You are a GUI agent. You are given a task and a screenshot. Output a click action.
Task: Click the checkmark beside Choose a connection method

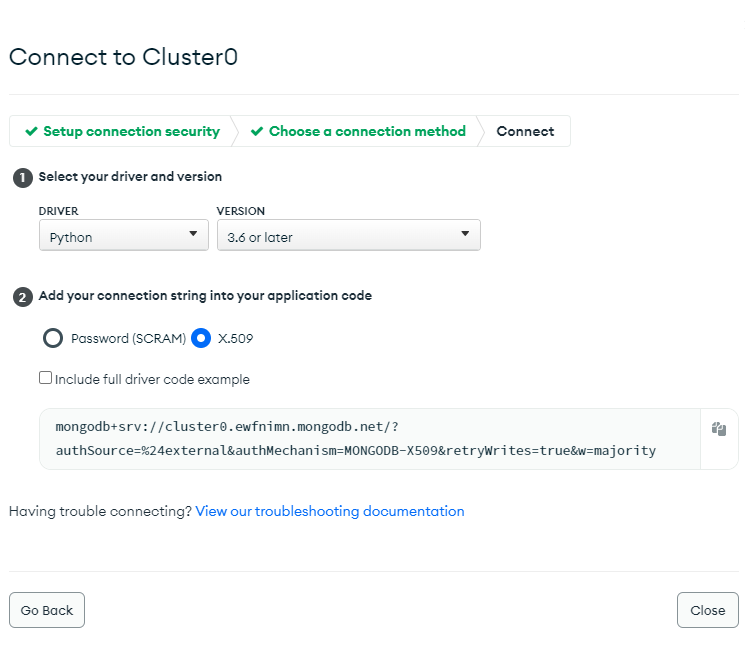pyautogui.click(x=257, y=131)
